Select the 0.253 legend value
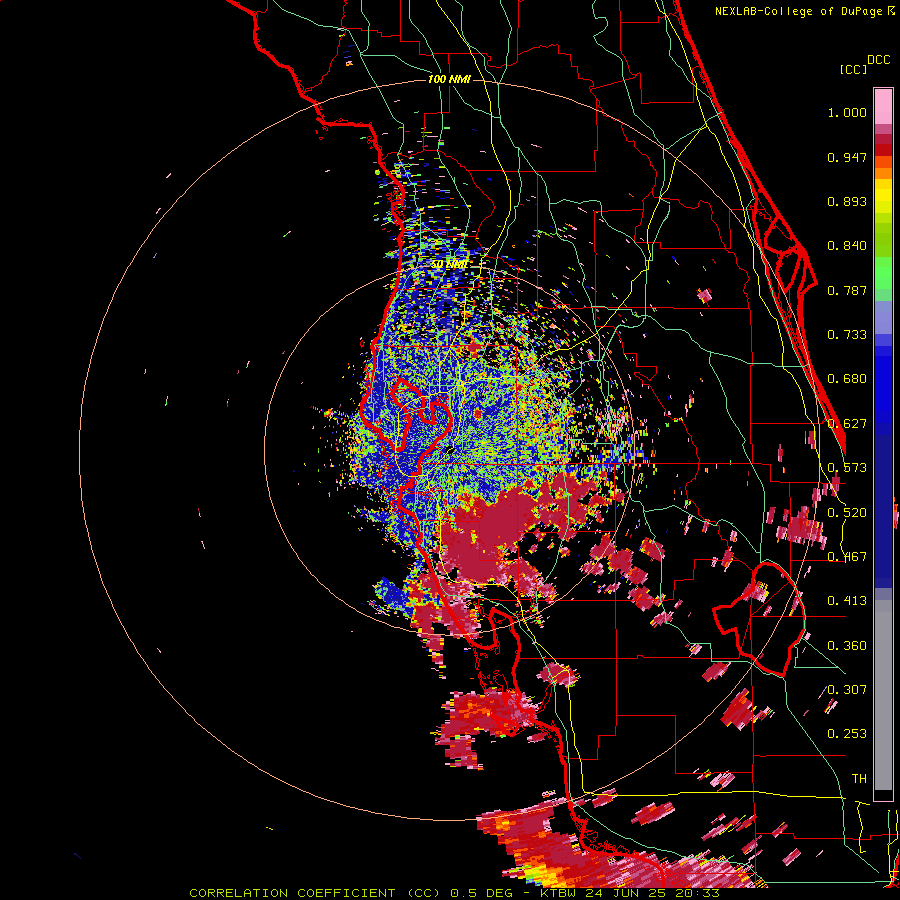This screenshot has height=900, width=900. [x=847, y=734]
